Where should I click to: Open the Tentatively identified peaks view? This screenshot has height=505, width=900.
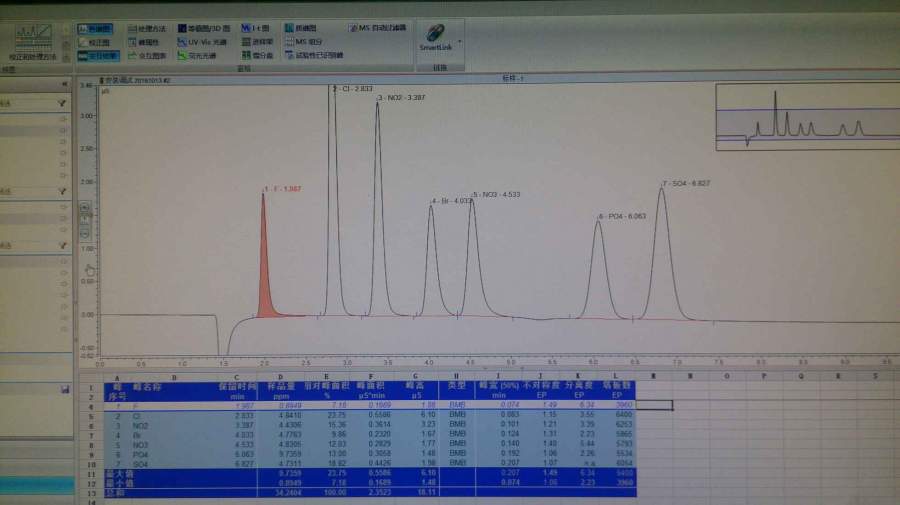point(314,56)
